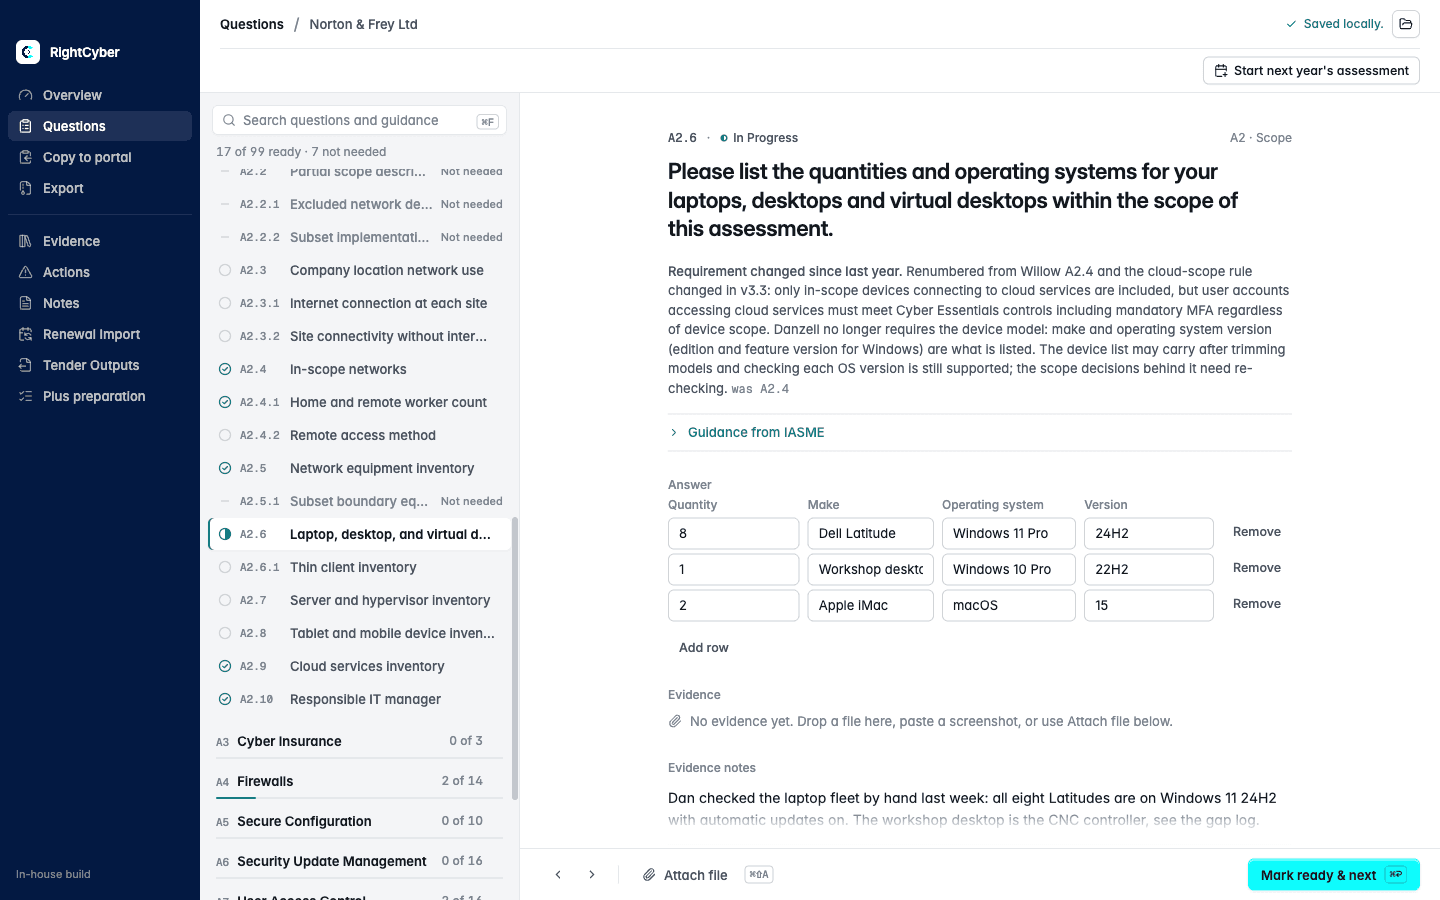Open the Overview page icon
The width and height of the screenshot is (1440, 900).
click(x=26, y=95)
